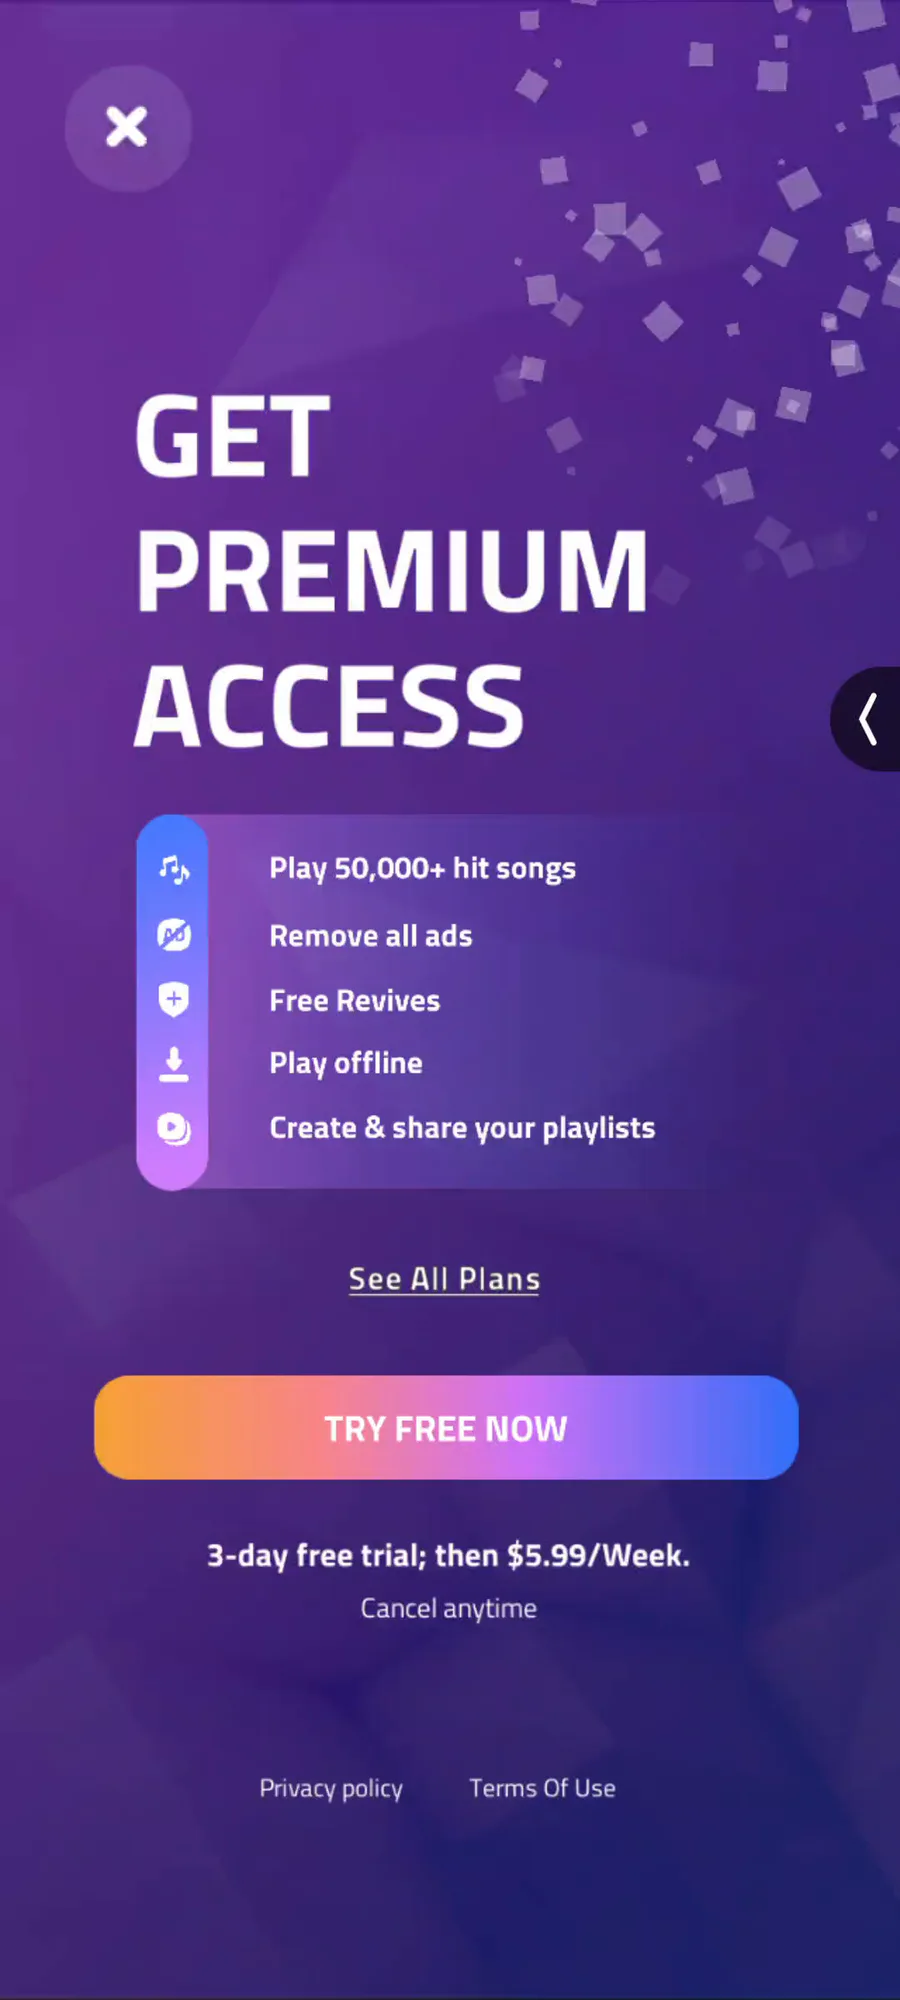This screenshot has height=2000, width=900.
Task: Select Remove all ads feature
Action: [371, 936]
